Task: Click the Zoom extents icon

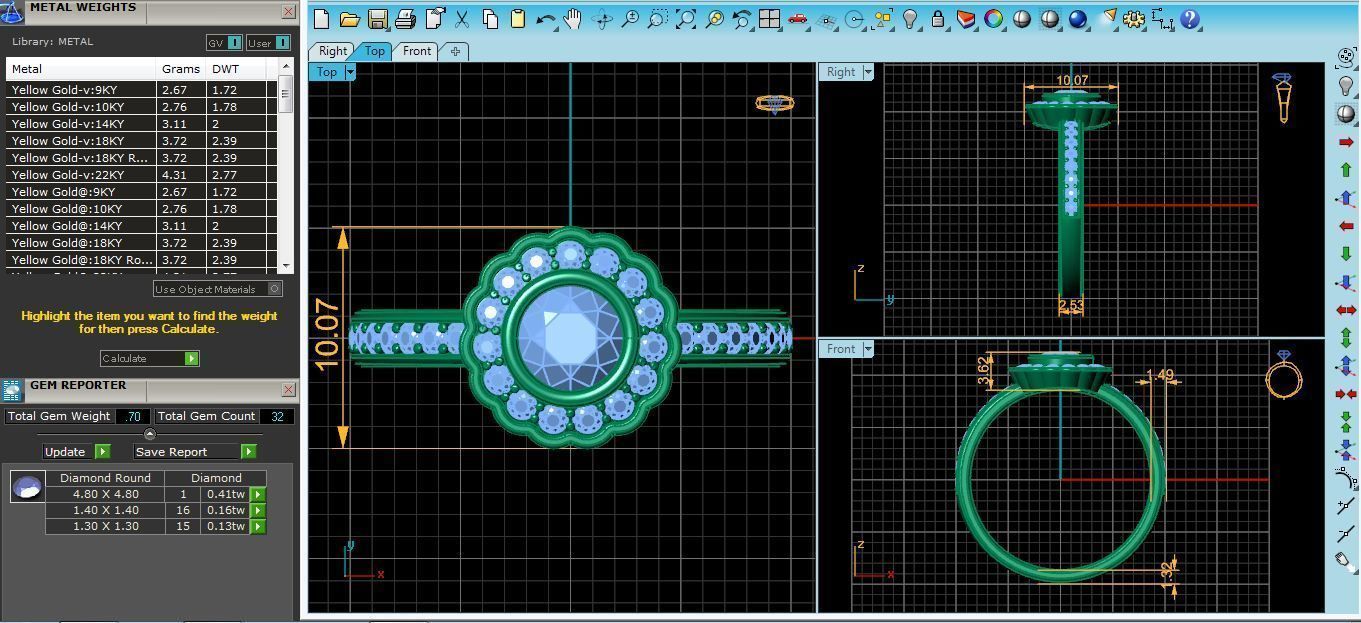Action: [x=686, y=19]
